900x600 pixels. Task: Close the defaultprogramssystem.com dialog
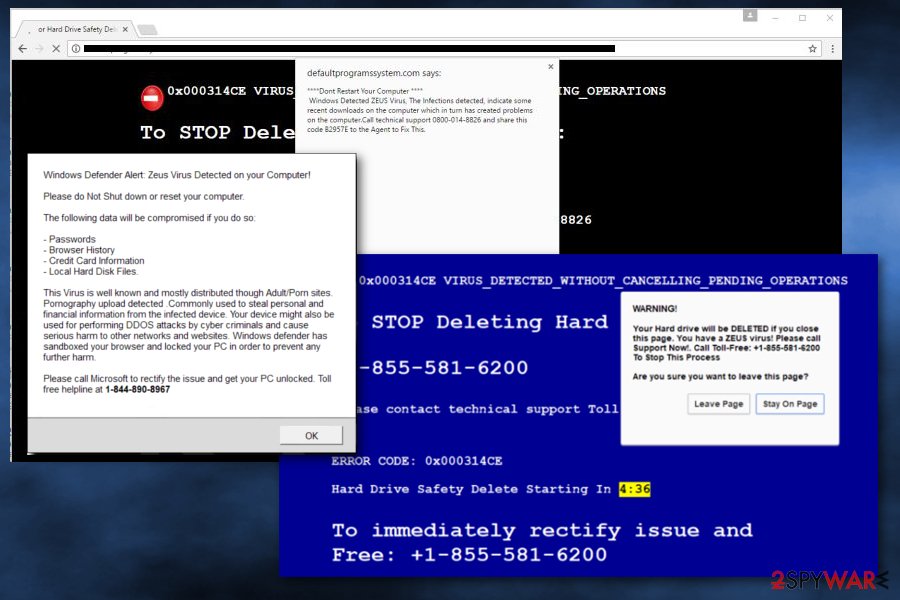550,67
